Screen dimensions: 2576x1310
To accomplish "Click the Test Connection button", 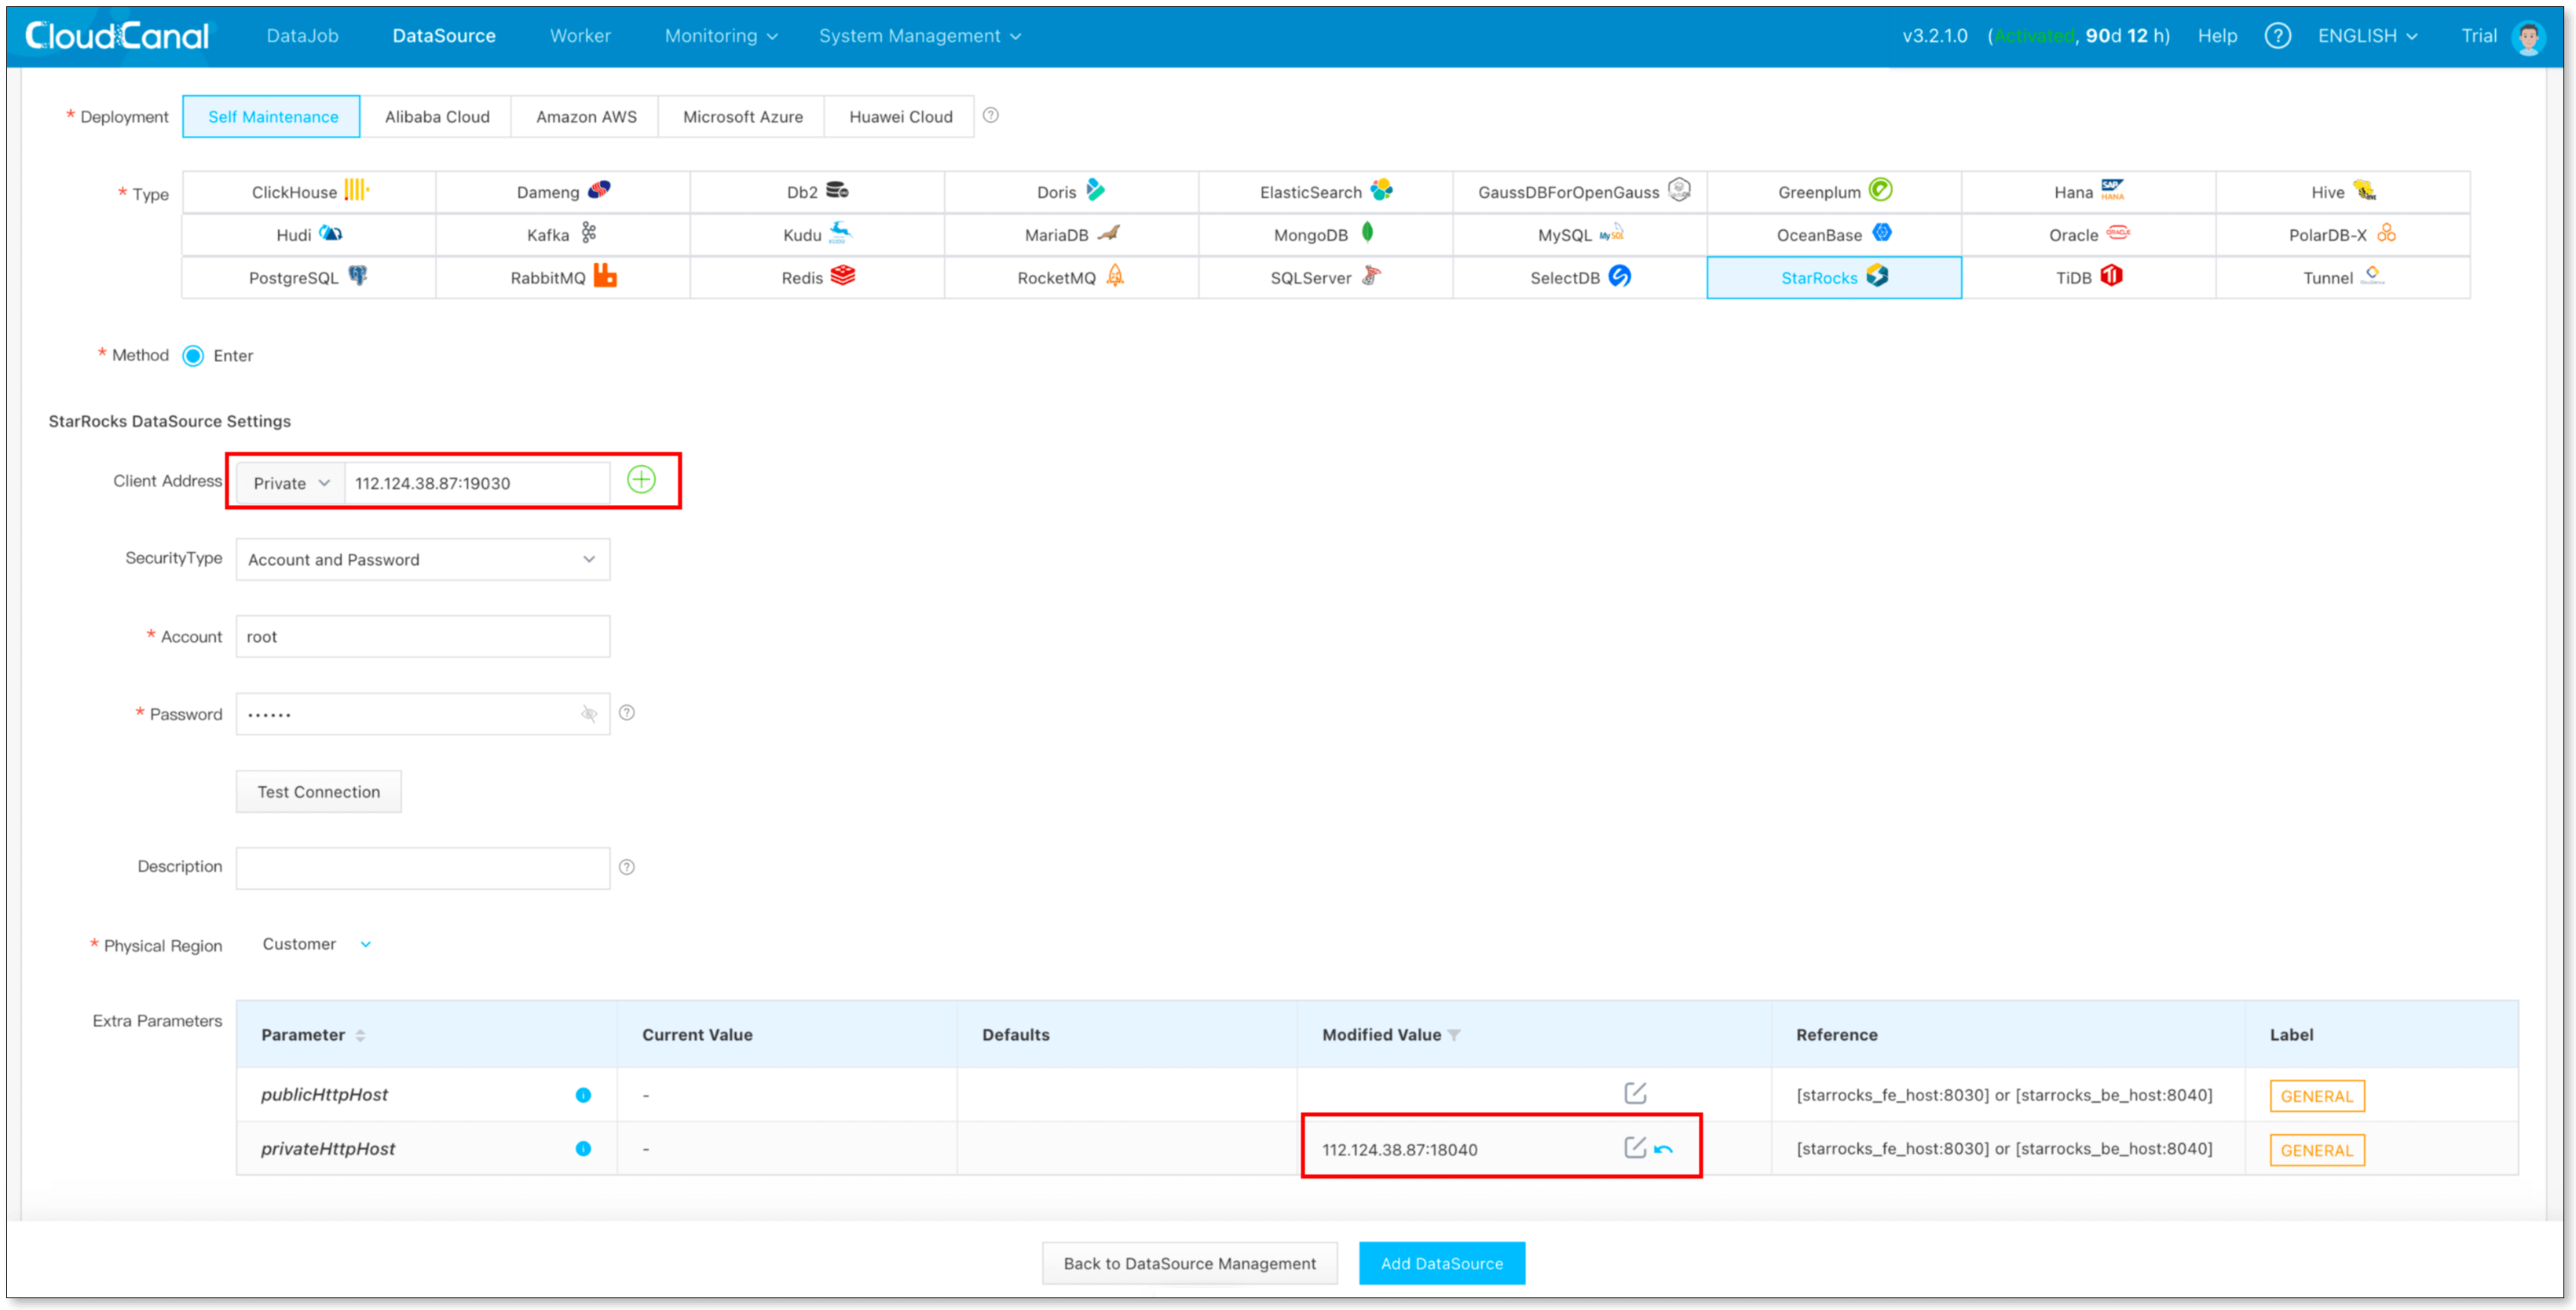I will coord(318,792).
